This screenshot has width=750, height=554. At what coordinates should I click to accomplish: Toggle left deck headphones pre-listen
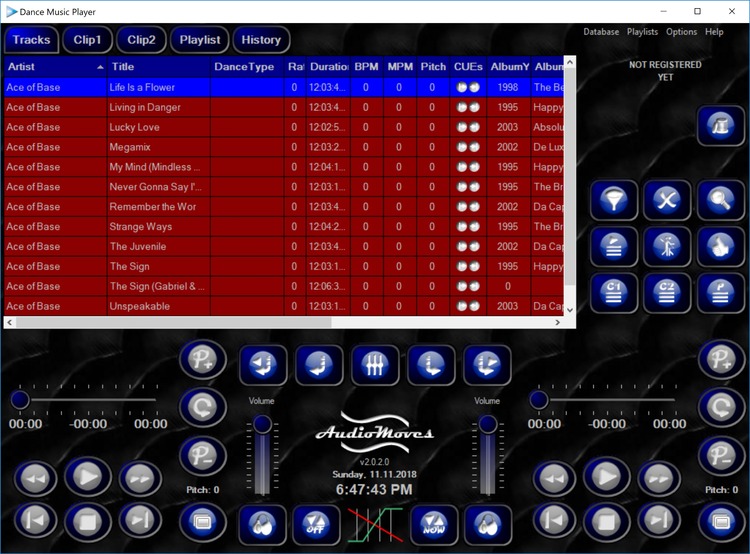(x=263, y=525)
